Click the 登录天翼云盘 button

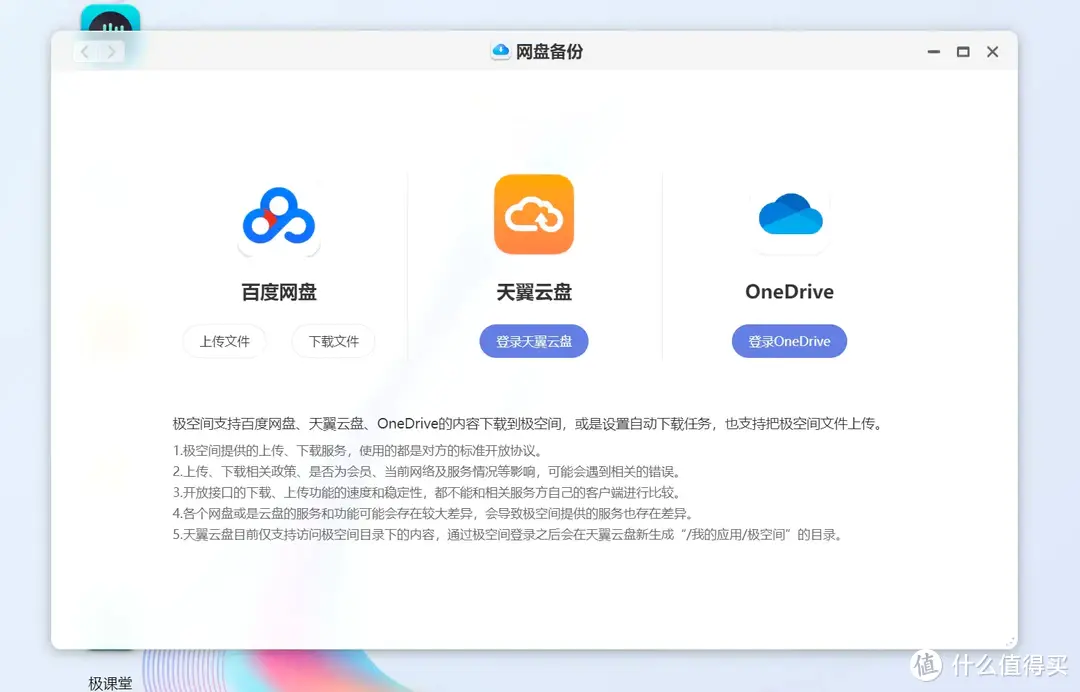(x=534, y=341)
